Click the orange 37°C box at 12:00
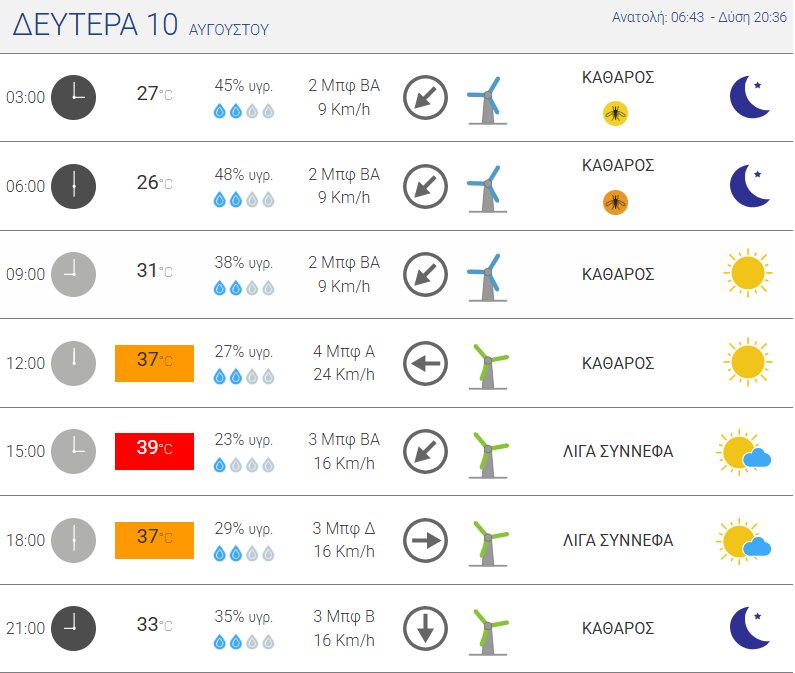Screen dimensions: 795x673 click(x=154, y=363)
